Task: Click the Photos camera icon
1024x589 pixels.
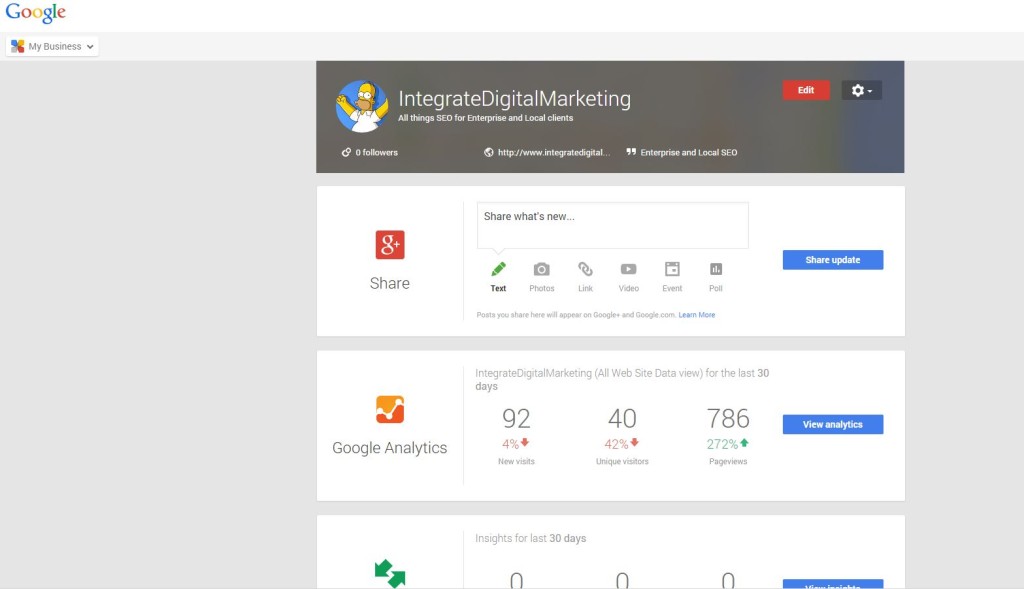Action: [541, 269]
